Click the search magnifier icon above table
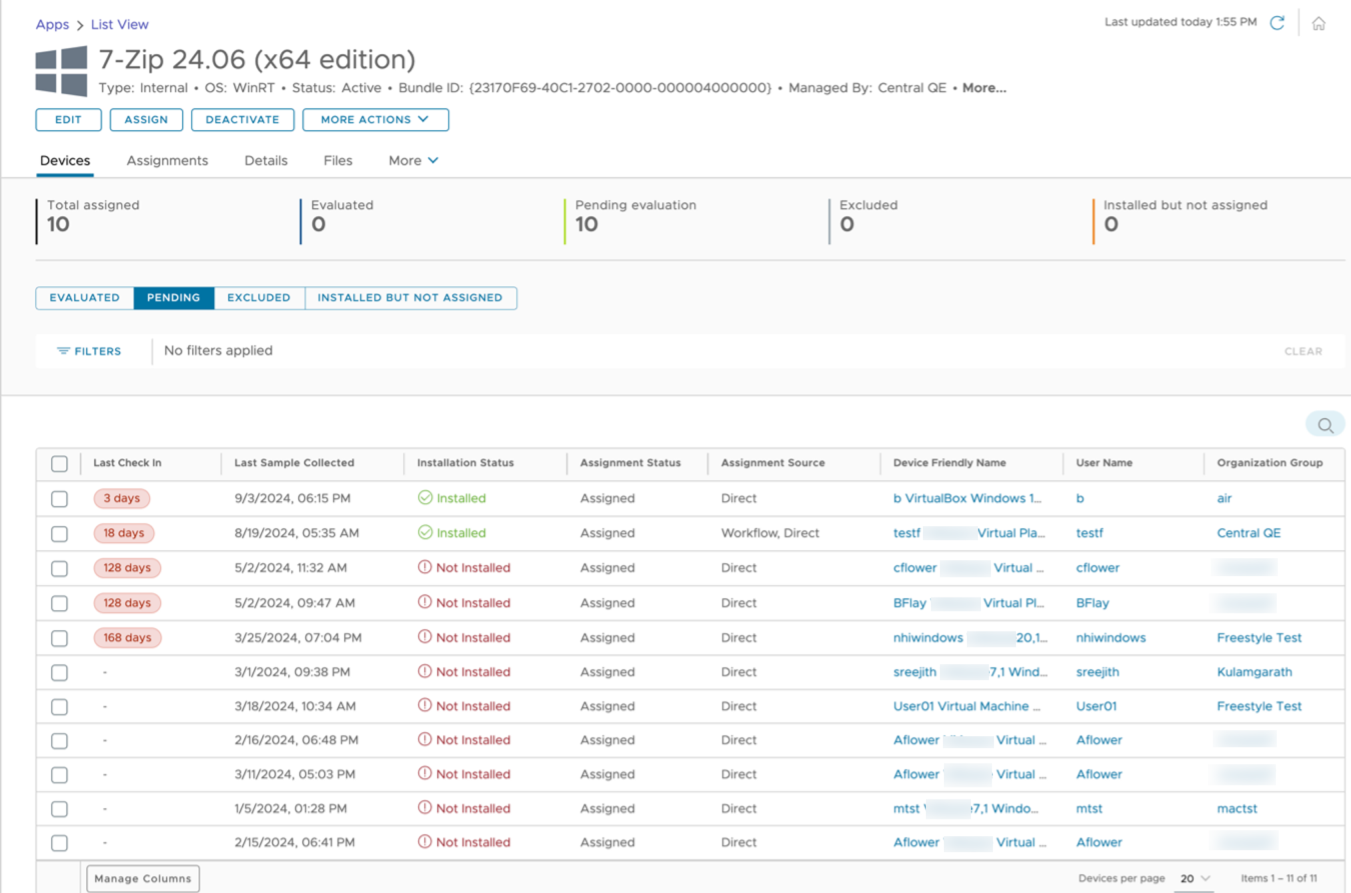The width and height of the screenshot is (1351, 893). (1325, 425)
